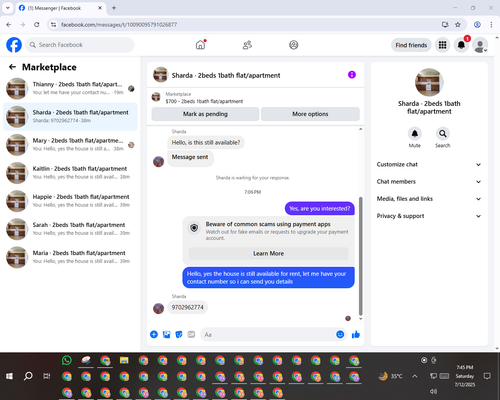The image size is (500, 400).
Task: Show hidden system tray icons
Action: [415, 376]
